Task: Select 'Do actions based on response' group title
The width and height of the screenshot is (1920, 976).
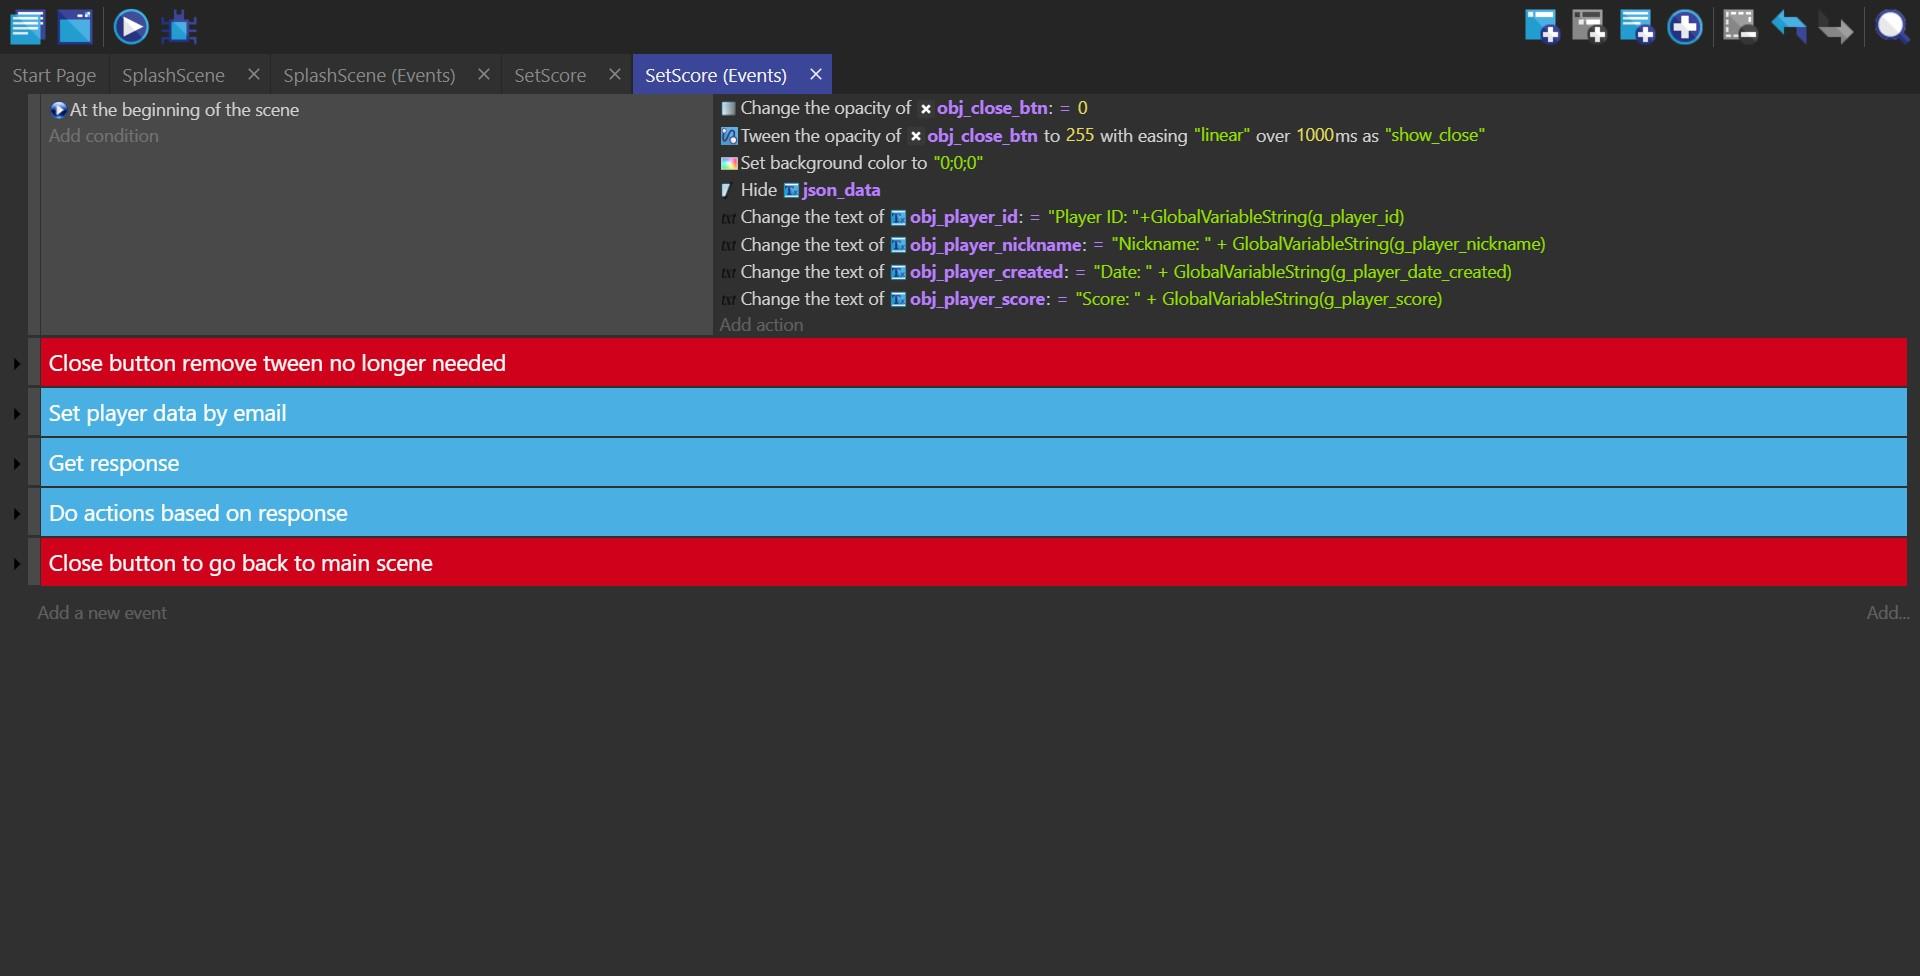Action: coord(198,513)
